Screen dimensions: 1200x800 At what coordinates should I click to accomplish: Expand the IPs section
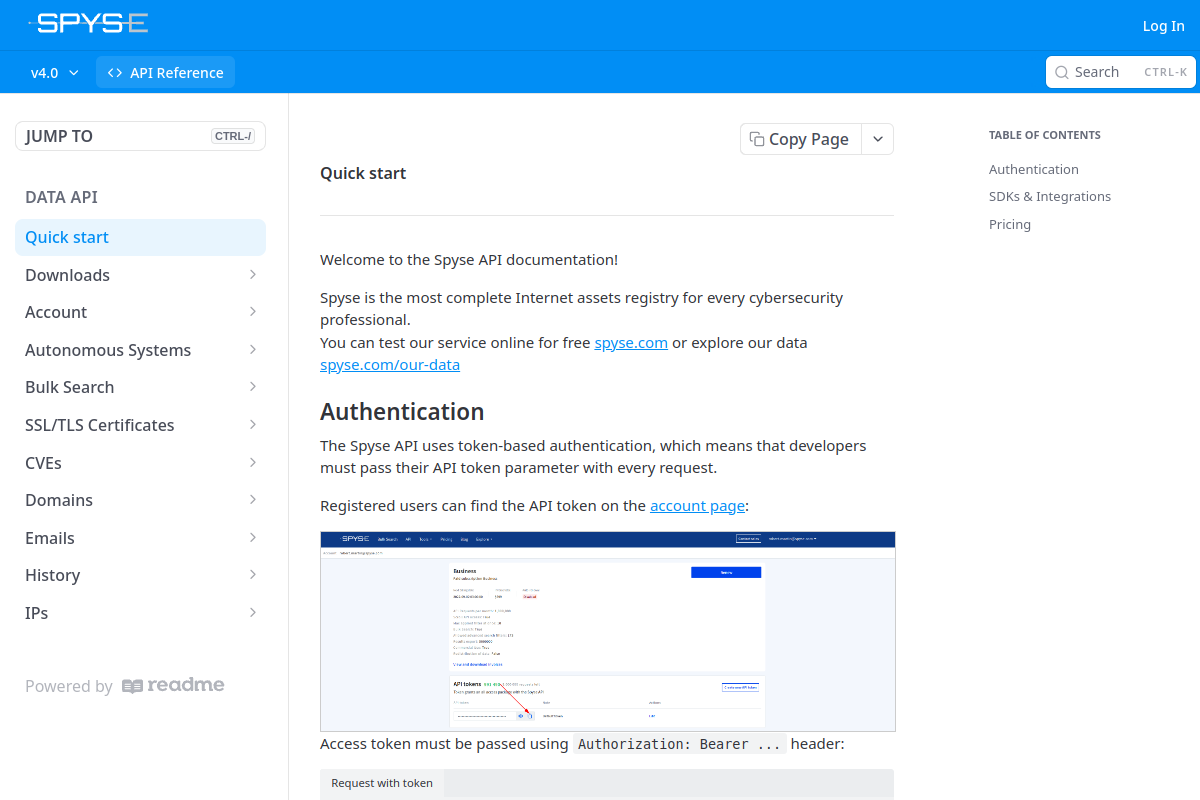pyautogui.click(x=253, y=613)
